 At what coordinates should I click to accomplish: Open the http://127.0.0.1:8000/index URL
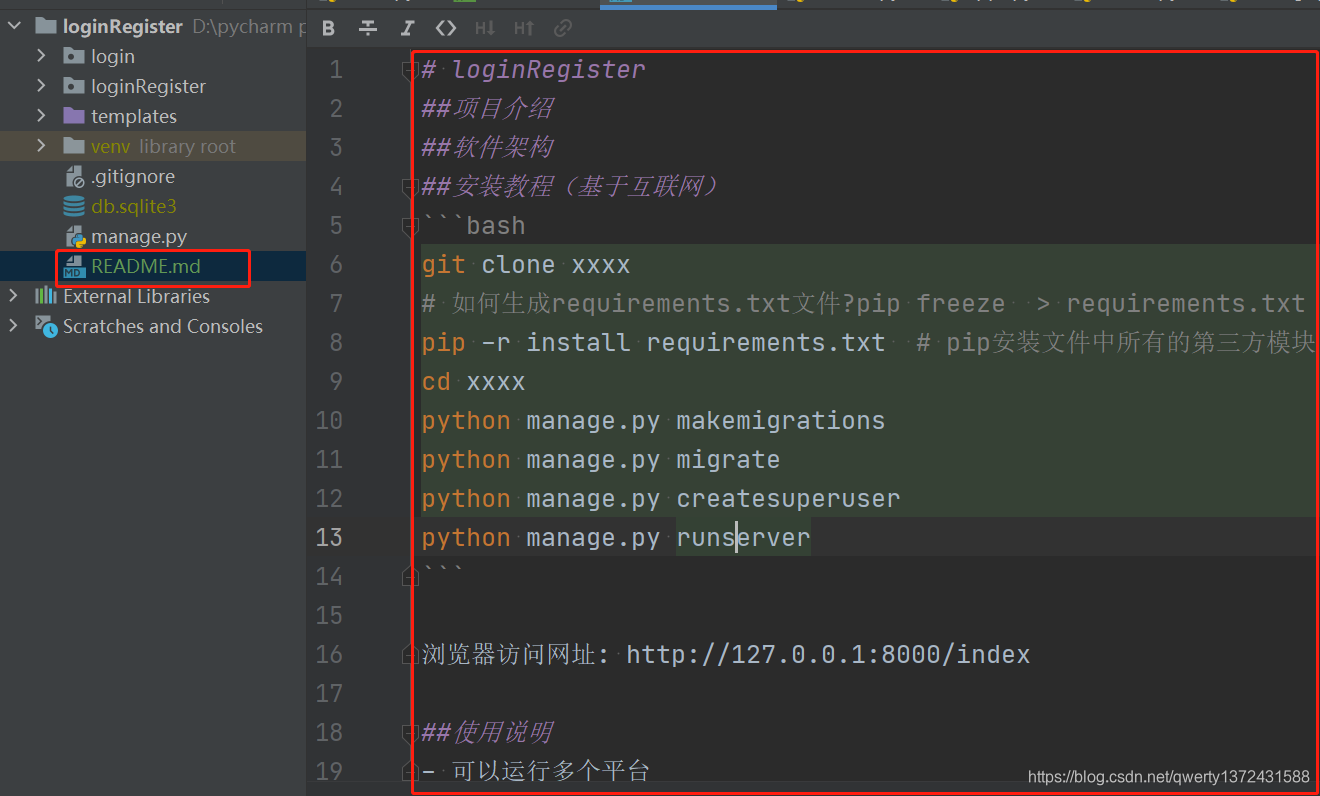[x=828, y=655]
